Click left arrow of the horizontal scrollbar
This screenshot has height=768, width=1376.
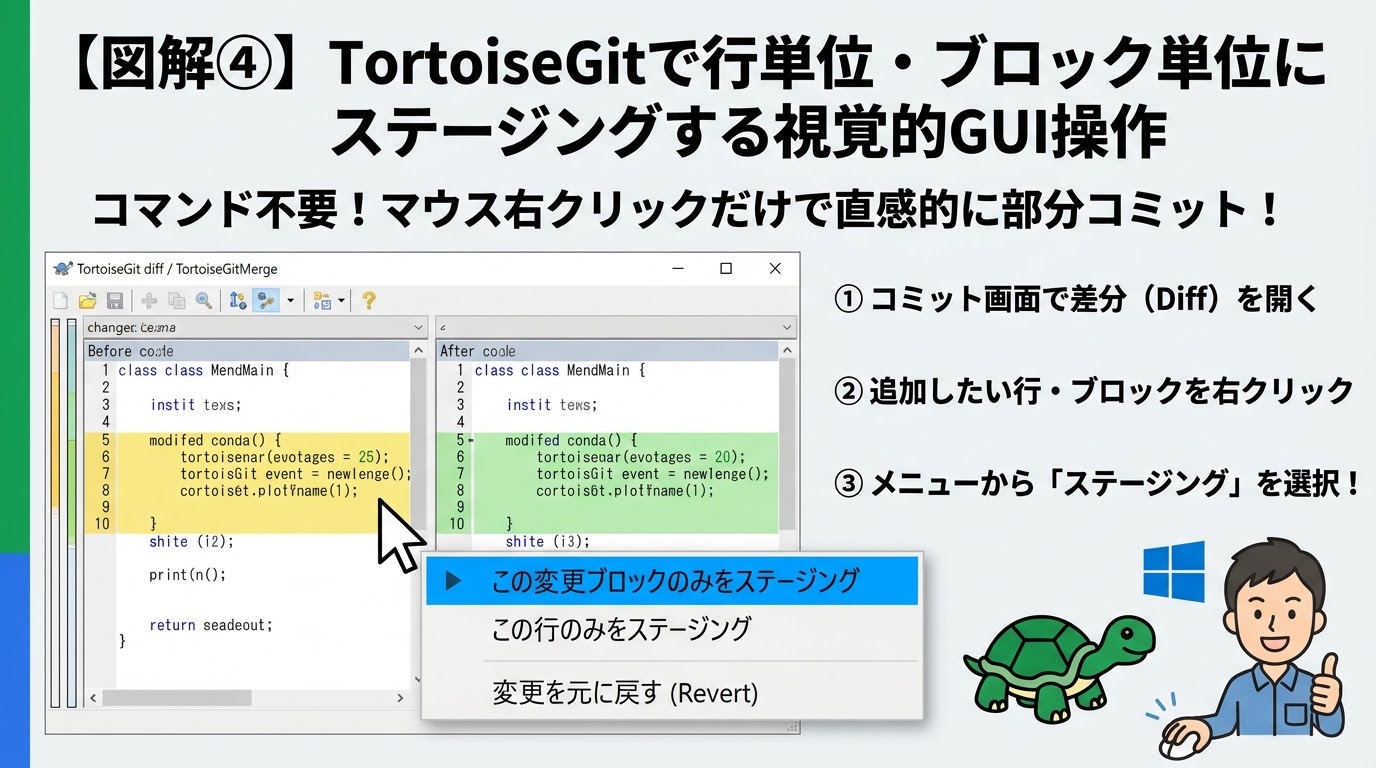point(93,698)
